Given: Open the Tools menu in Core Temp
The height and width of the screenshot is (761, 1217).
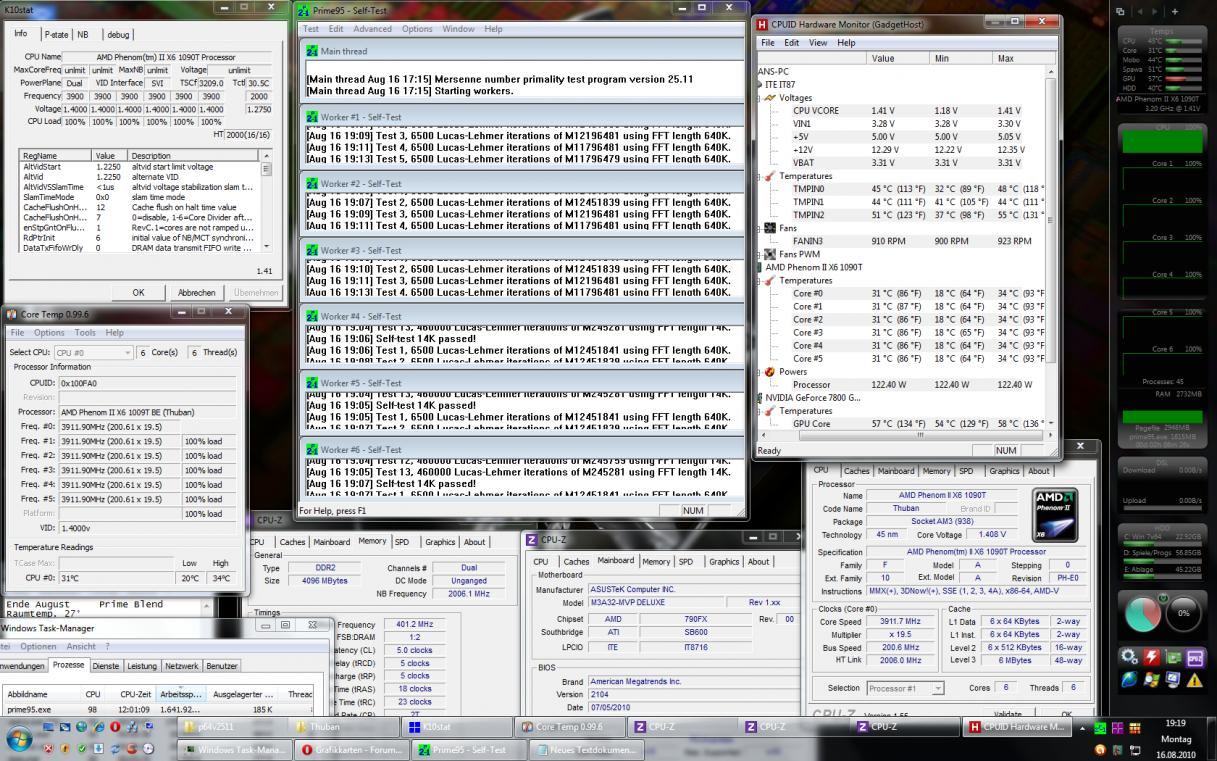Looking at the screenshot, I should [x=85, y=333].
